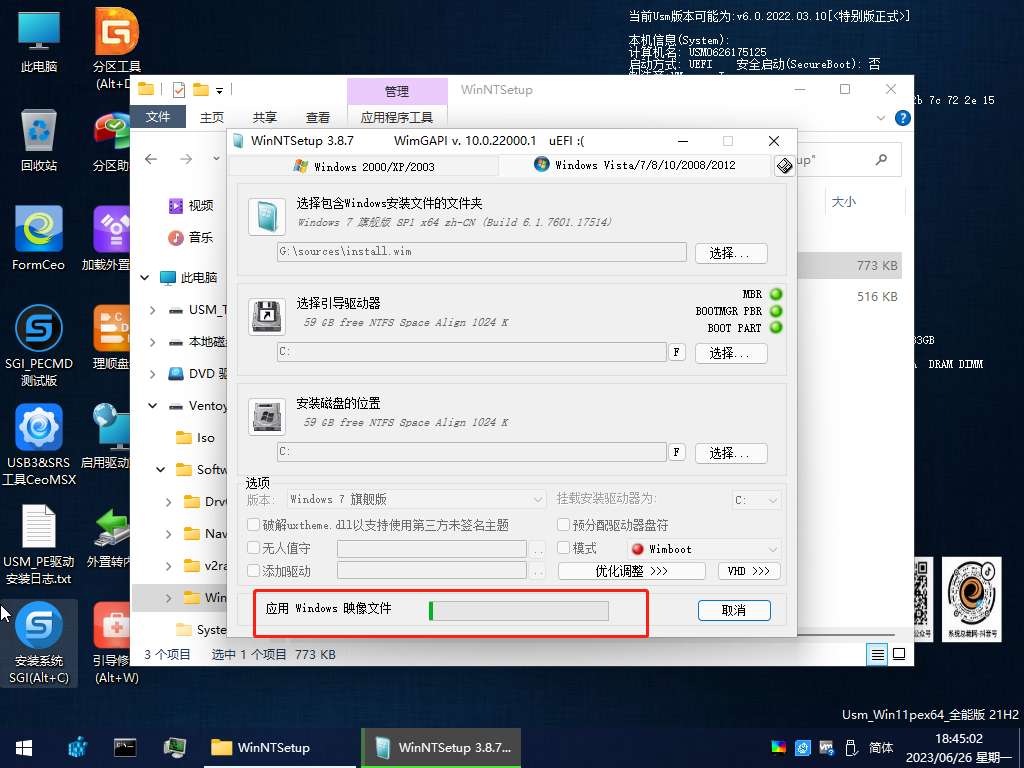Click the boot drive floppy icon
Screen dimensions: 1024x768
[266, 317]
